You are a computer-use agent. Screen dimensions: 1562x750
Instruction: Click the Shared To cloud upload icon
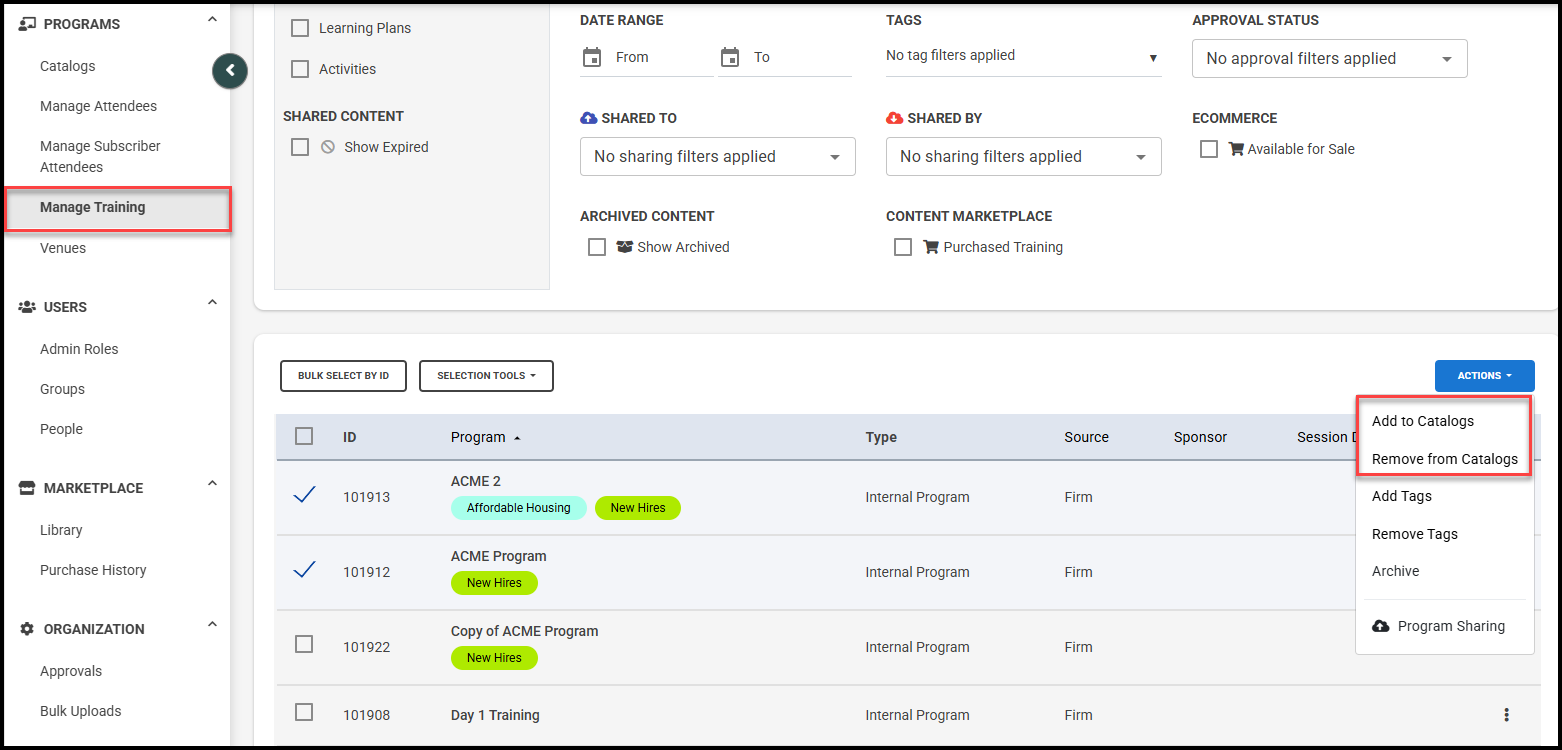tap(589, 118)
